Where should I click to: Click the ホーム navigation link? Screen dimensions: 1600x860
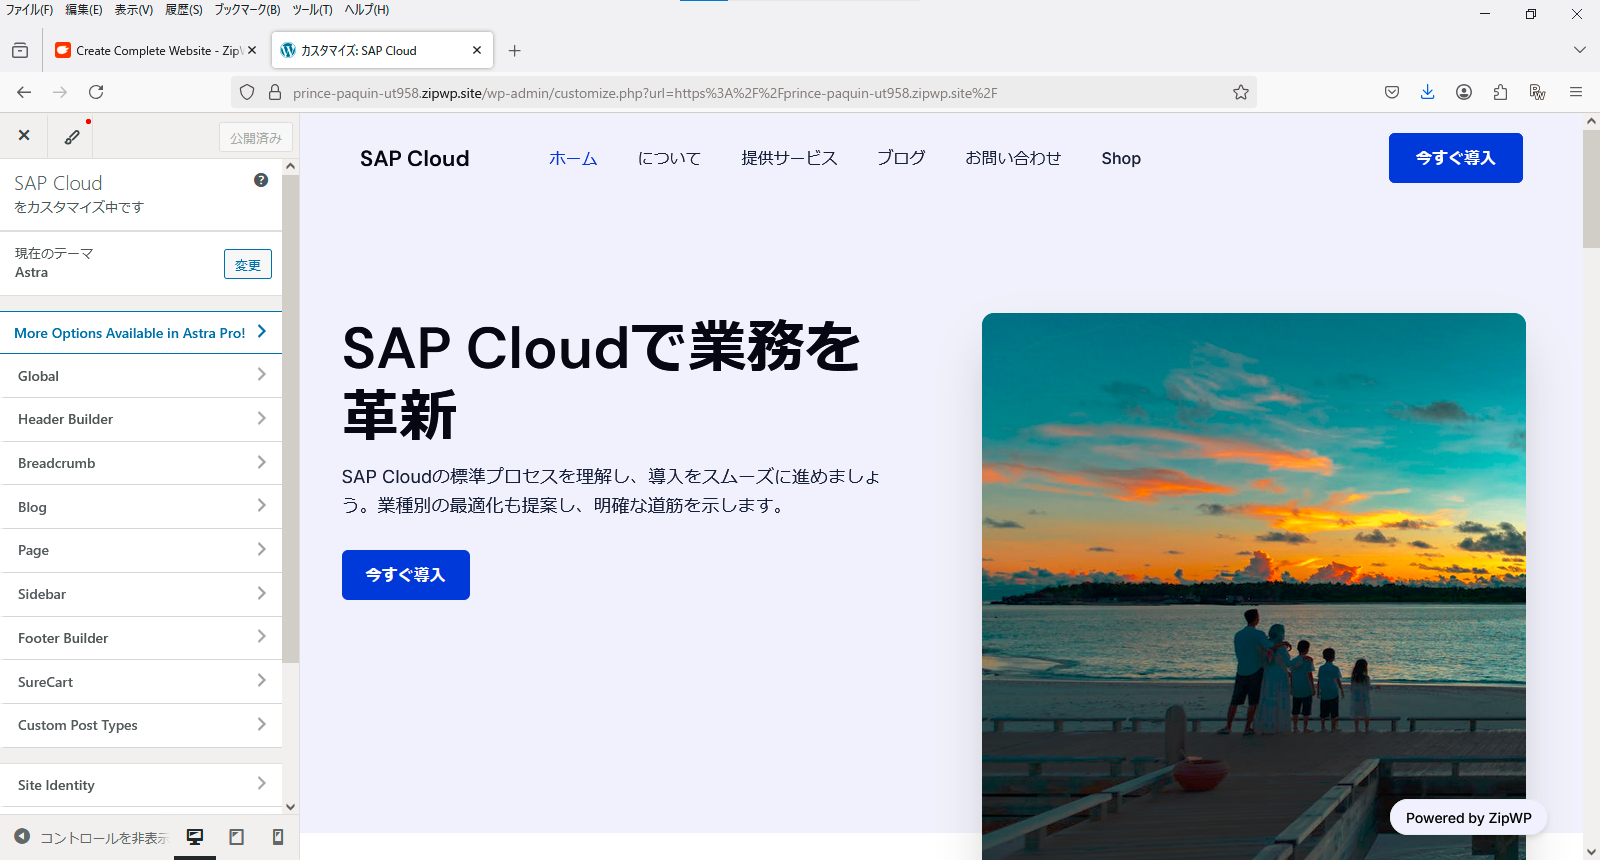click(573, 158)
